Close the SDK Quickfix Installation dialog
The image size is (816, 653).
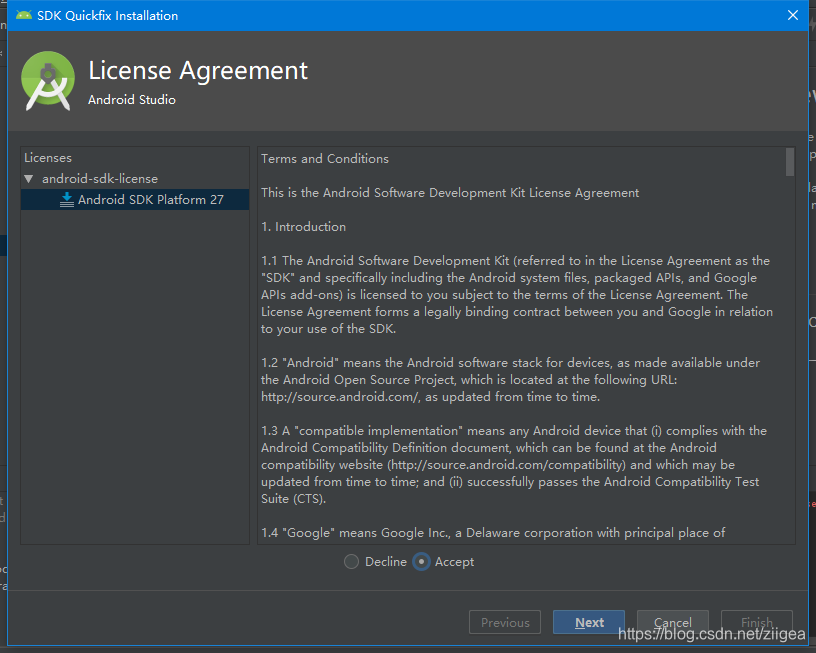click(x=793, y=15)
